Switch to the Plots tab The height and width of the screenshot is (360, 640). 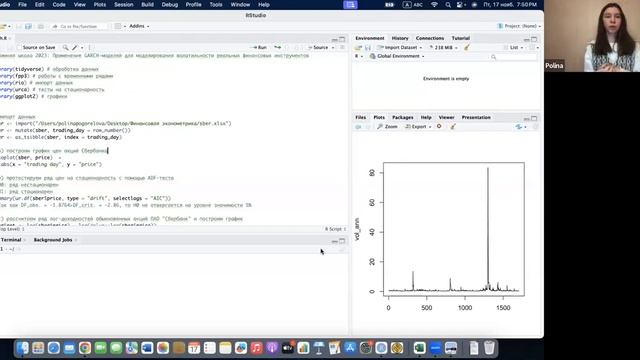[x=379, y=117]
